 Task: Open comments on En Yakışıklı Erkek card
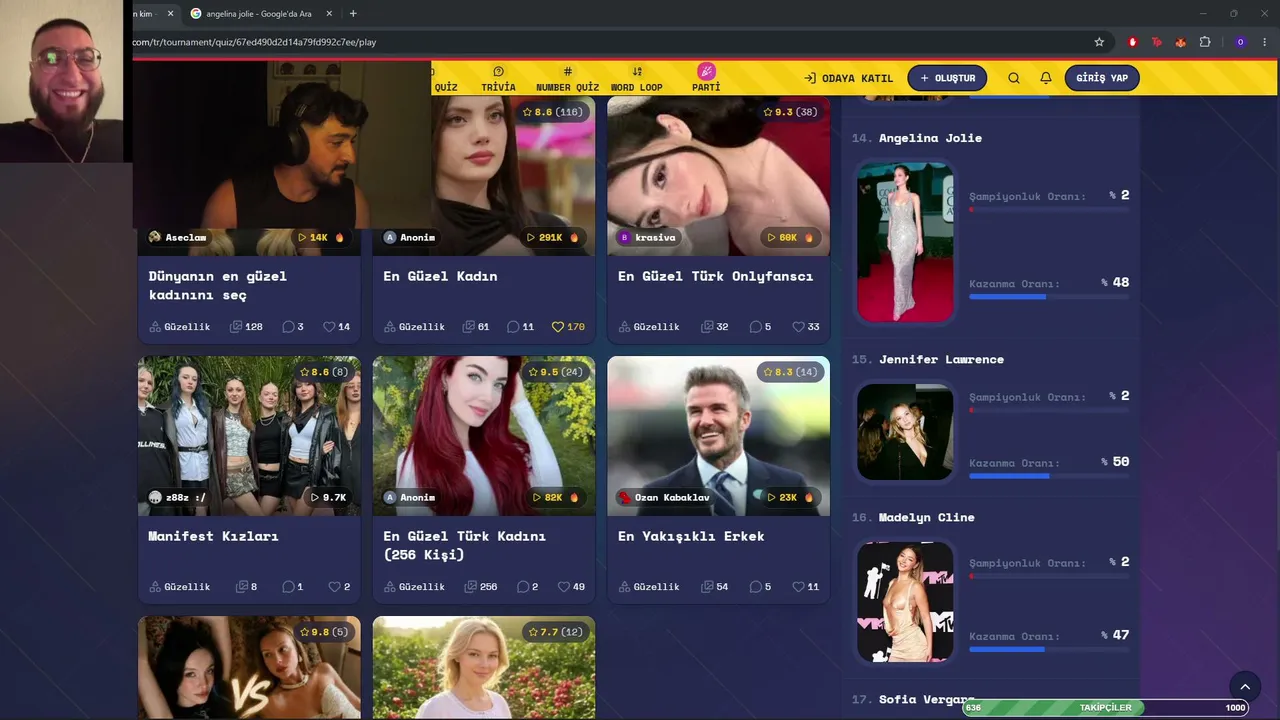point(760,587)
